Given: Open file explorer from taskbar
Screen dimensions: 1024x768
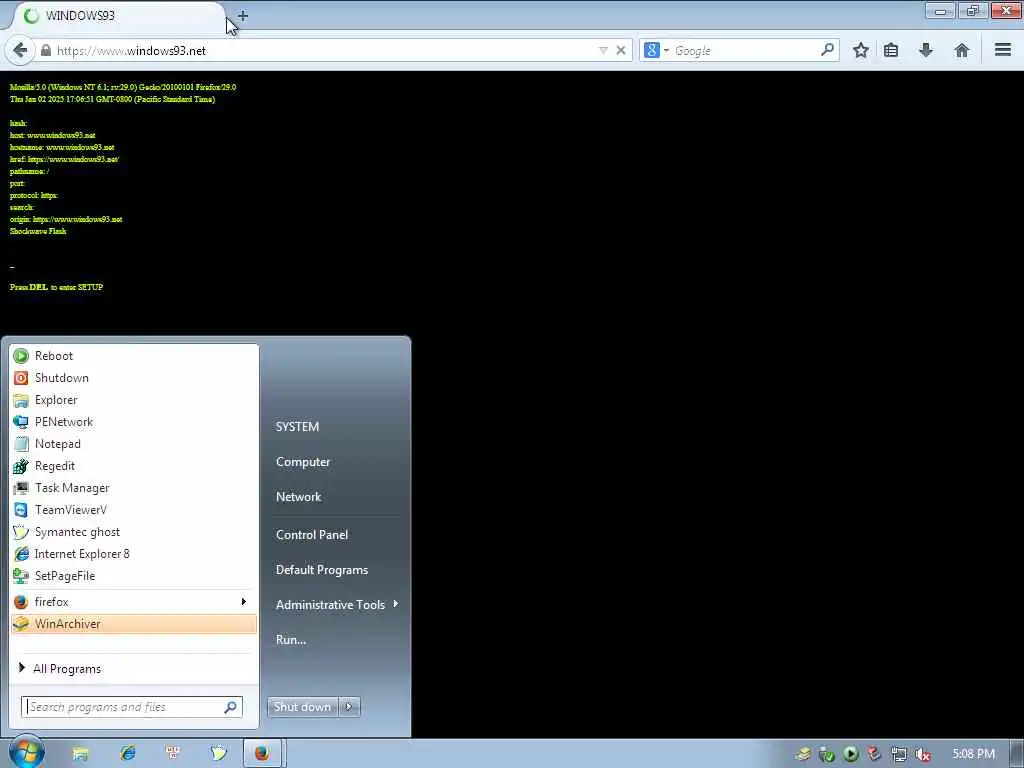Looking at the screenshot, I should point(80,754).
